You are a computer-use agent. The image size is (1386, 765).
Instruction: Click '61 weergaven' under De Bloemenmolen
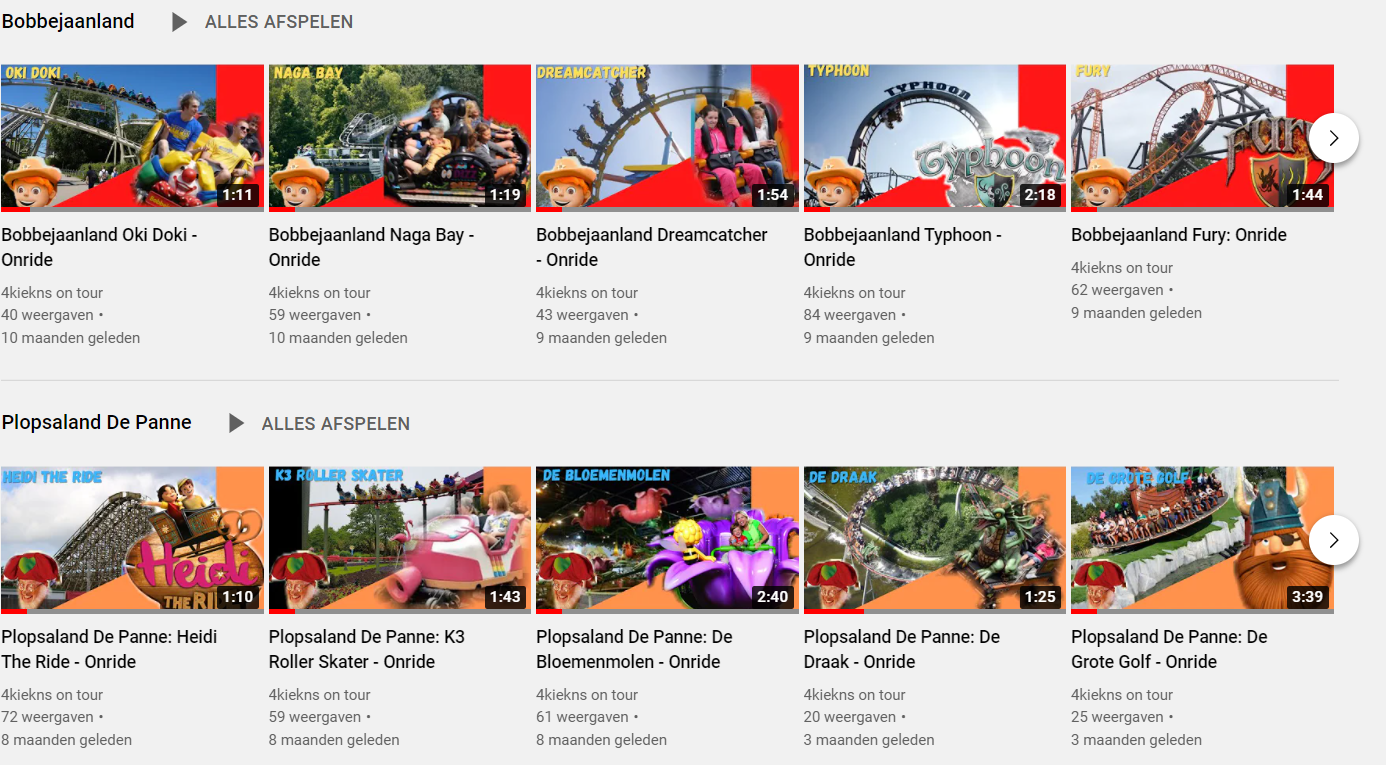pos(582,717)
